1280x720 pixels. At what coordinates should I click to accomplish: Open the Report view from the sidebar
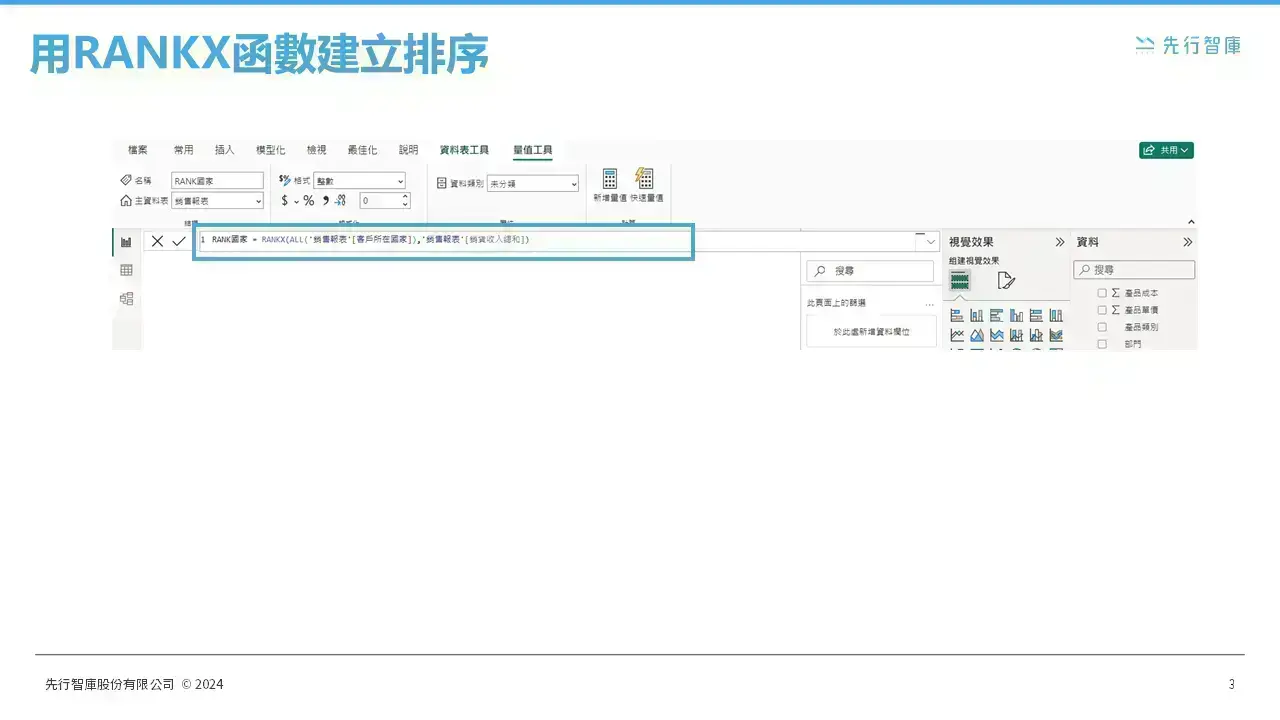coord(126,242)
